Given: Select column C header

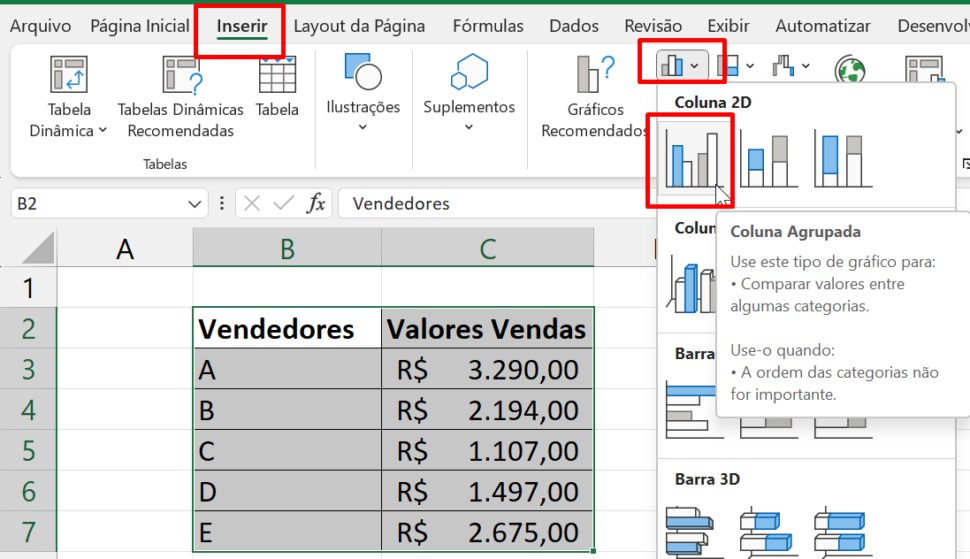Looking at the screenshot, I should click(x=487, y=249).
